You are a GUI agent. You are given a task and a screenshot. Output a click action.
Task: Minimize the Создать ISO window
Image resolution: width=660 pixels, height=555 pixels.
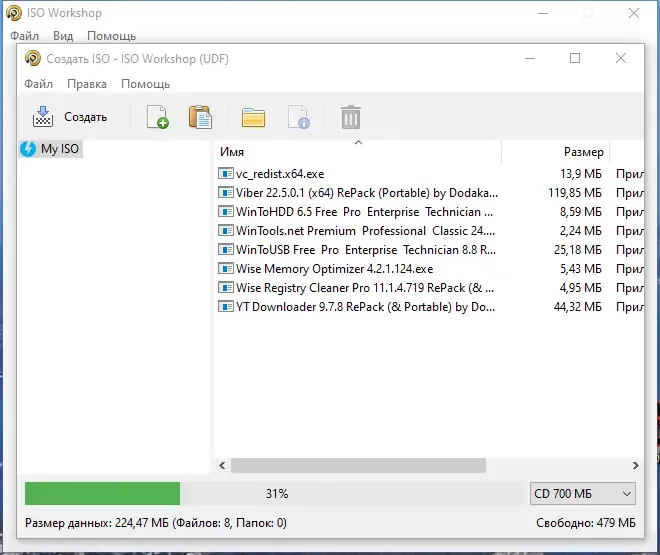click(530, 58)
